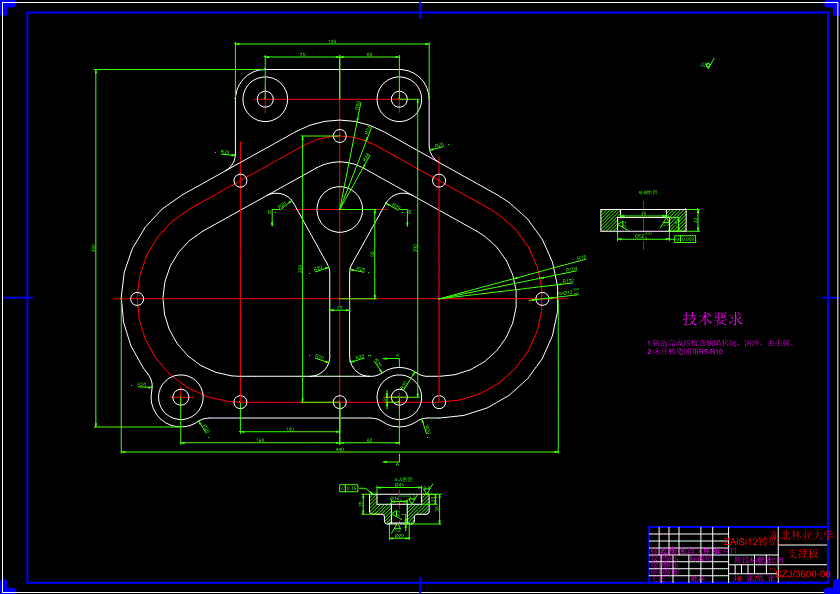Click the hatched right-side section view

[x=643, y=220]
